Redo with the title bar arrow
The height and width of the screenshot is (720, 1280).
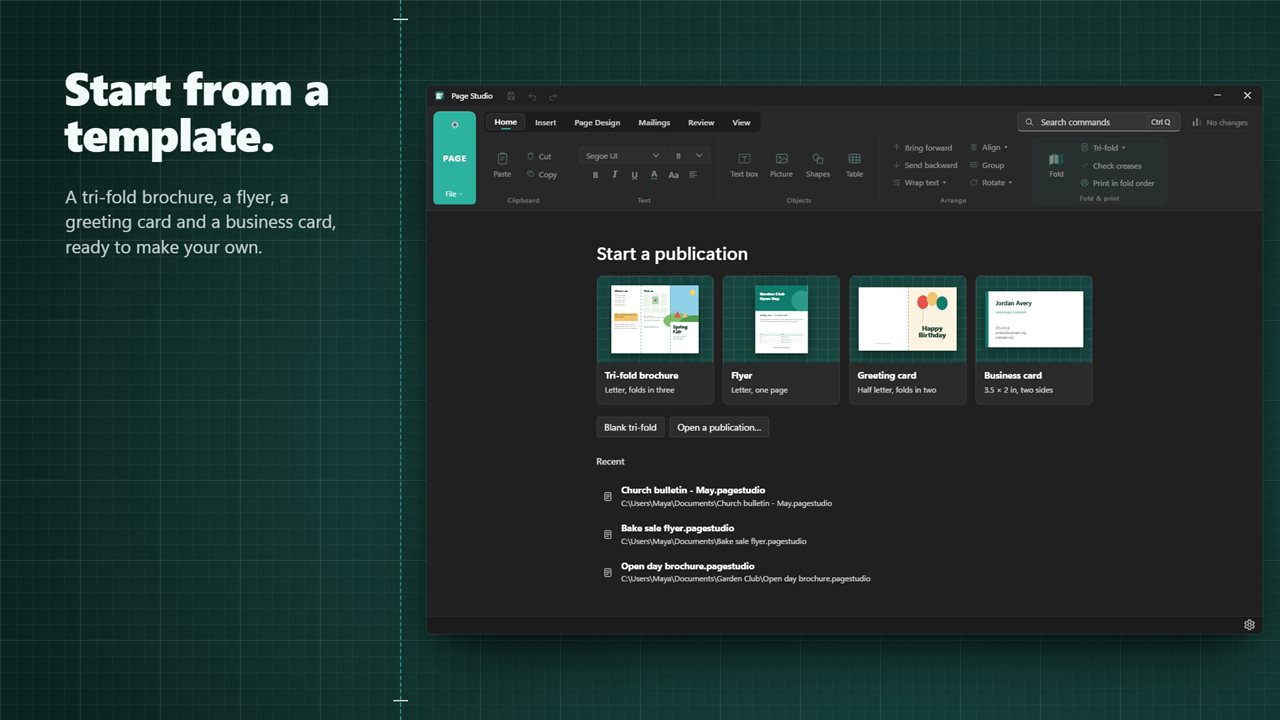553,96
